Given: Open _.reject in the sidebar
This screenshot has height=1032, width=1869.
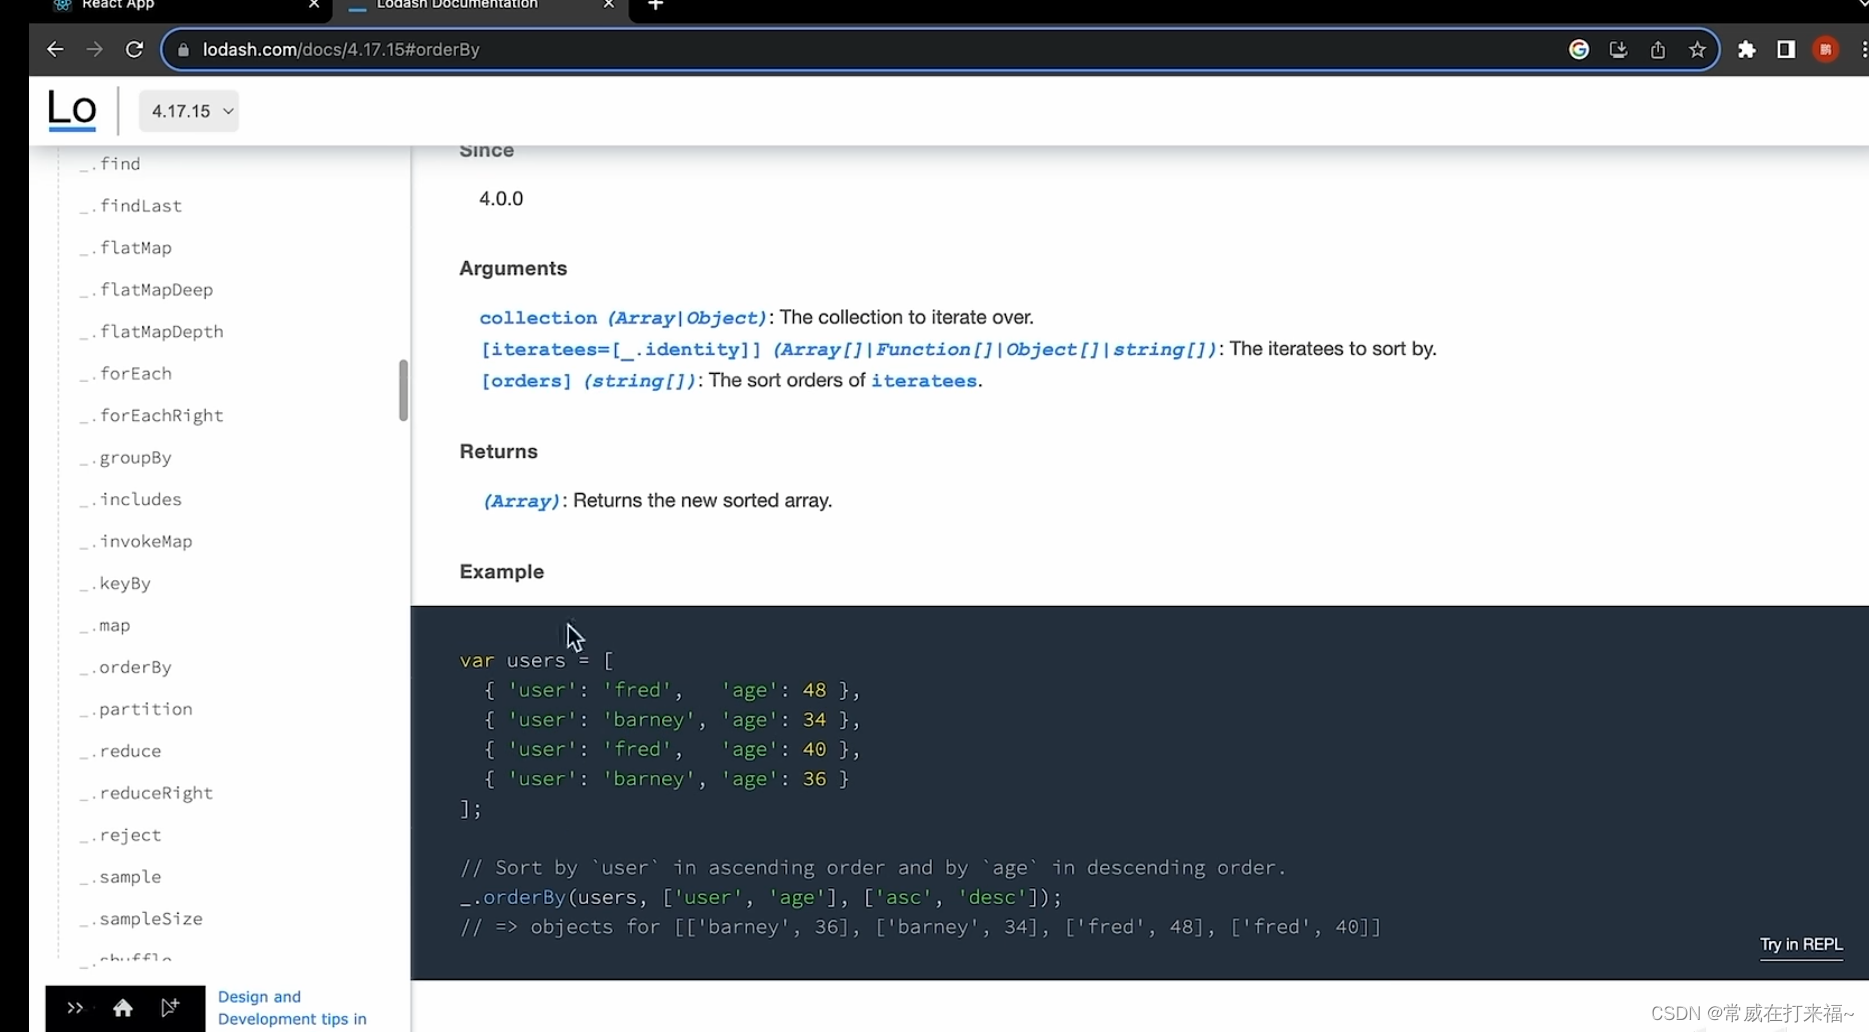Looking at the screenshot, I should click(x=120, y=836).
